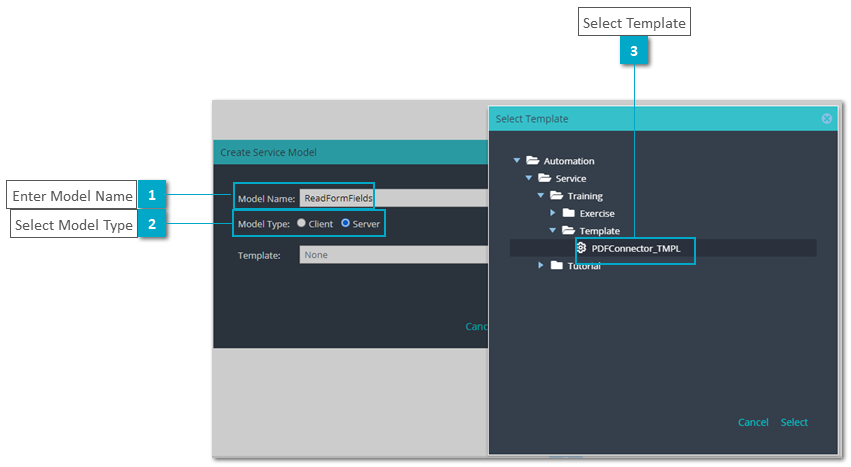Click the Training folder icon
This screenshot has height=467, width=851.
pyautogui.click(x=556, y=195)
